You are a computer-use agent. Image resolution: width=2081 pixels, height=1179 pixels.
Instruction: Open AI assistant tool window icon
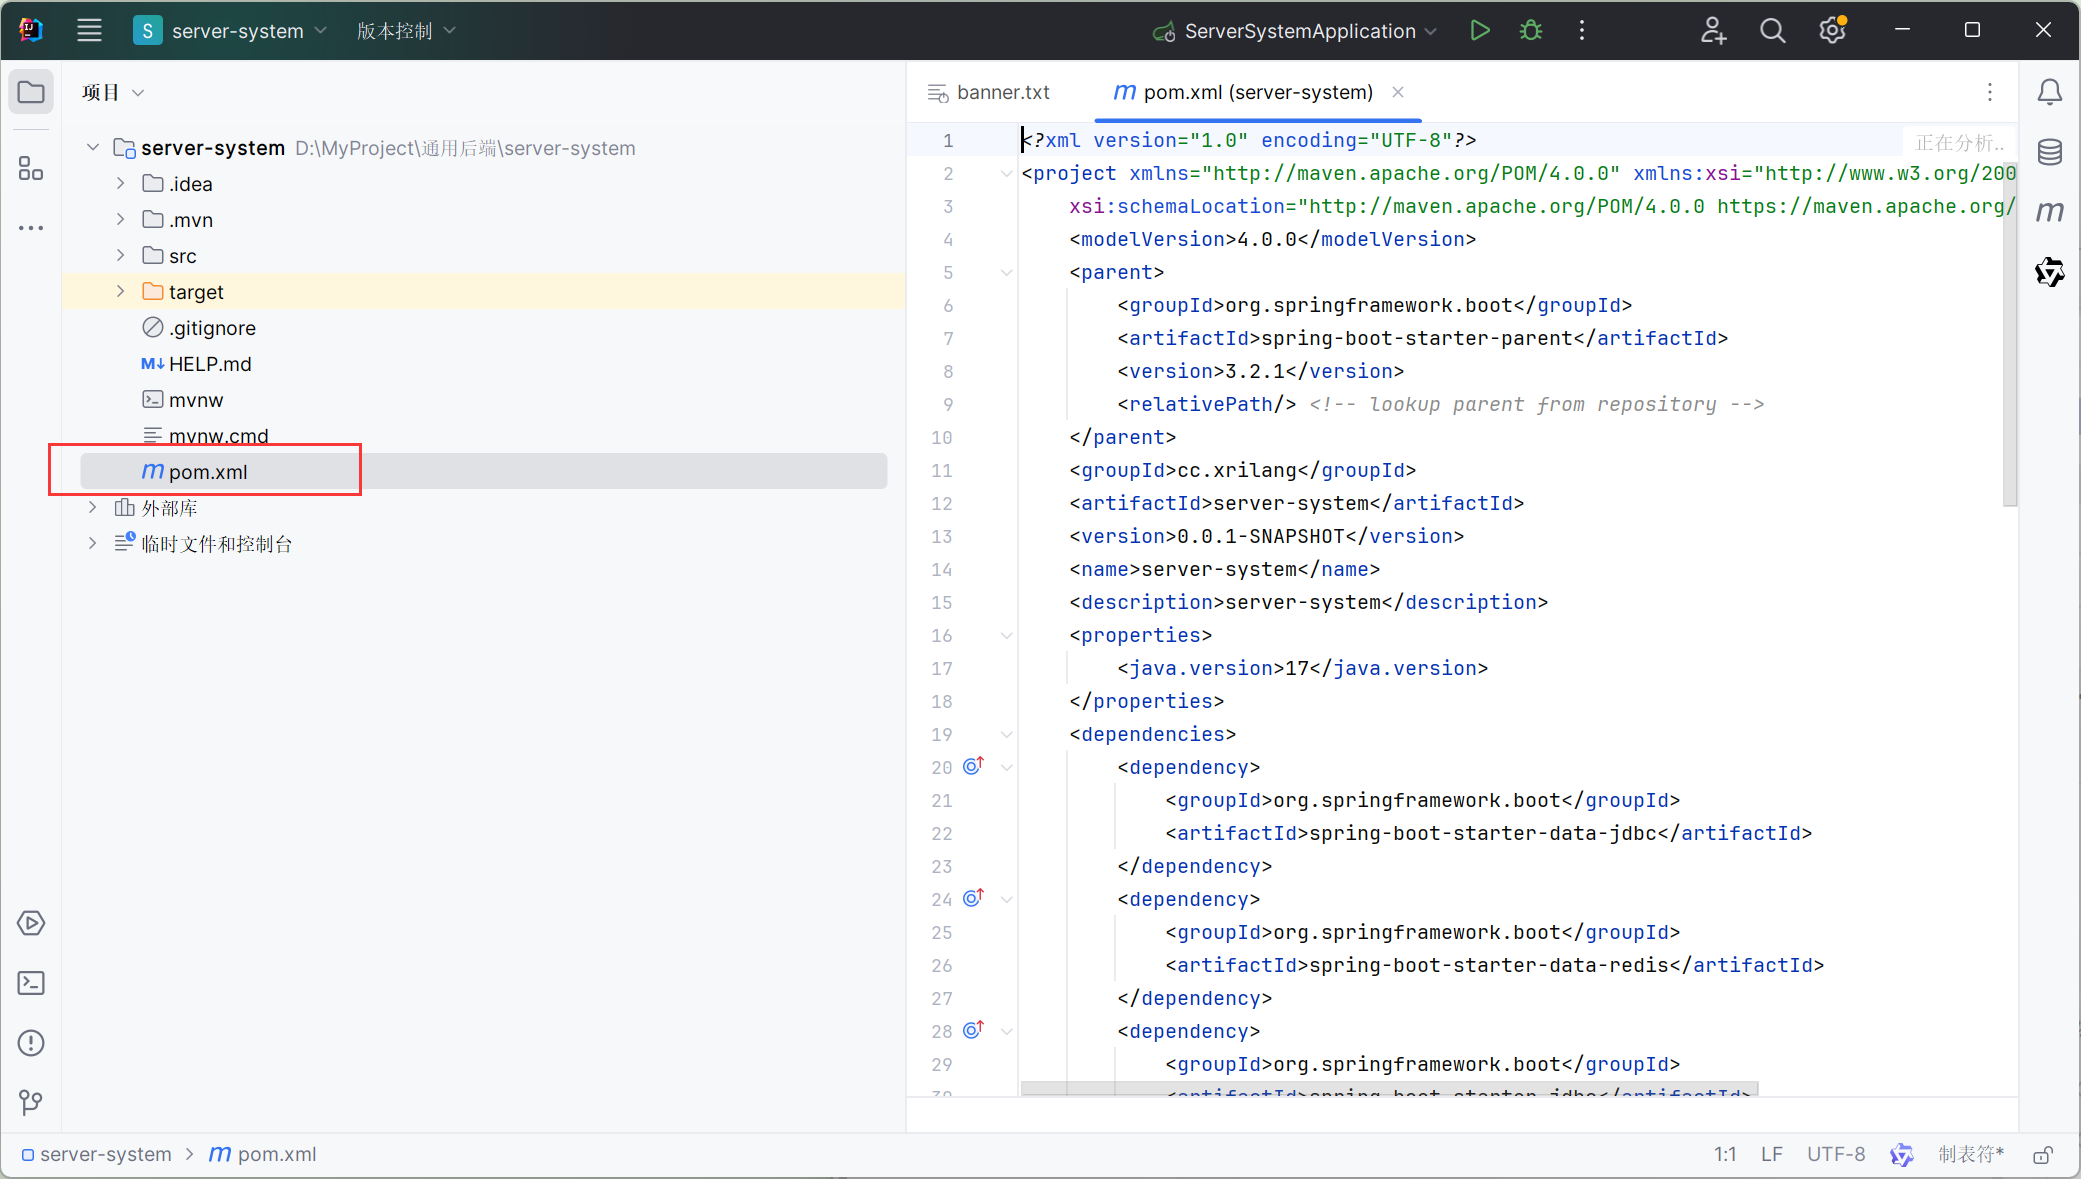click(2050, 272)
